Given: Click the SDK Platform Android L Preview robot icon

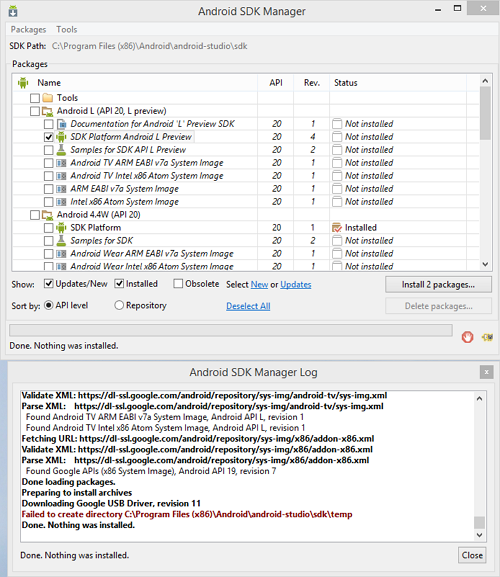Looking at the screenshot, I should 61,137.
